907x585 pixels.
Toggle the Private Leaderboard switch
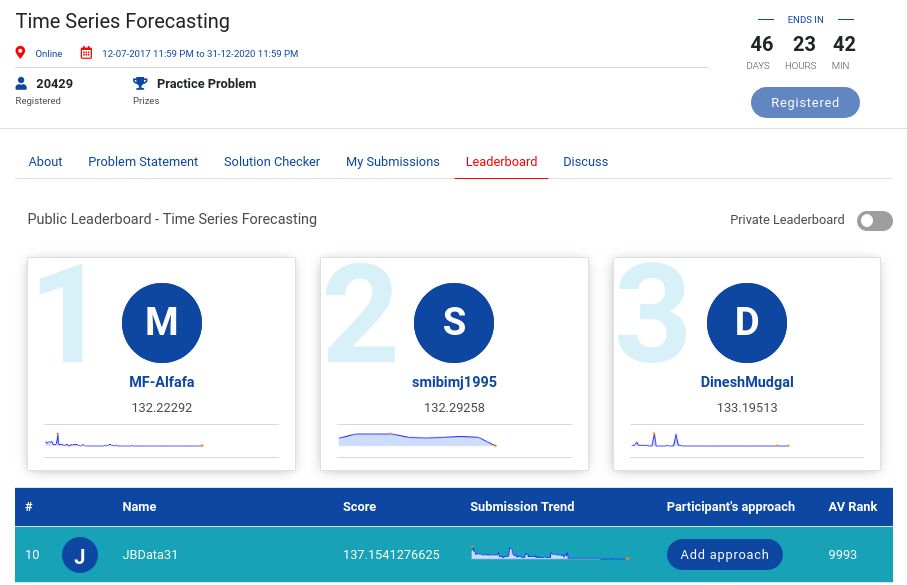coord(874,220)
